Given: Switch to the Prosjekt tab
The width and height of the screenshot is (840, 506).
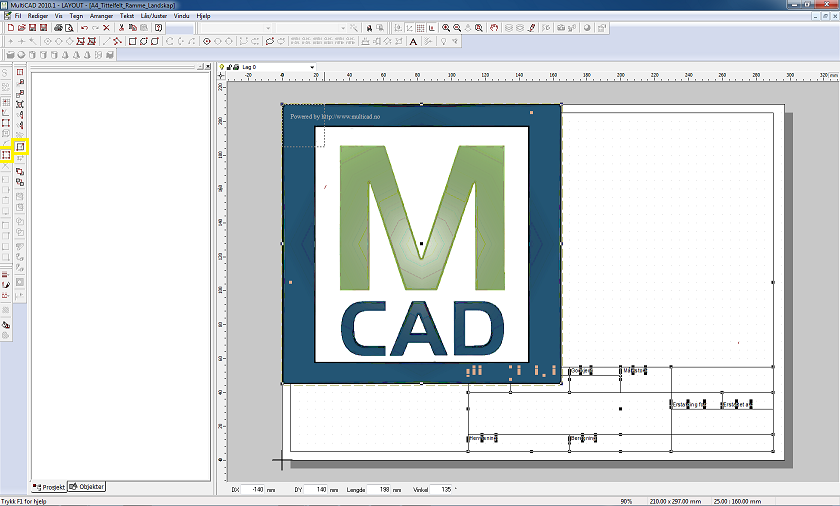Looking at the screenshot, I should click(49, 487).
